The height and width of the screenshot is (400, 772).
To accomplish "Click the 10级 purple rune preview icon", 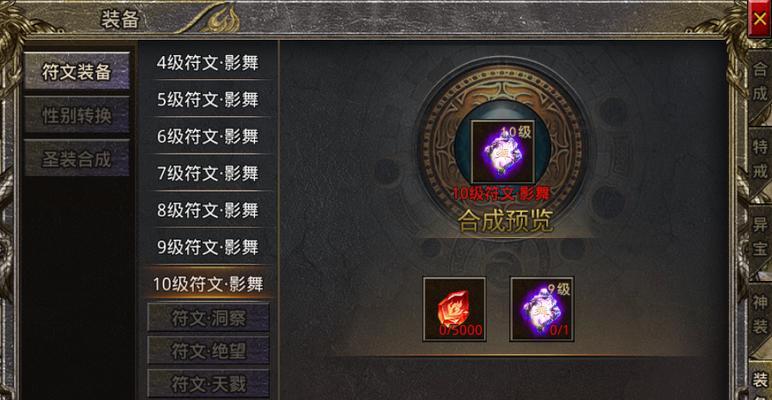I will point(502,152).
